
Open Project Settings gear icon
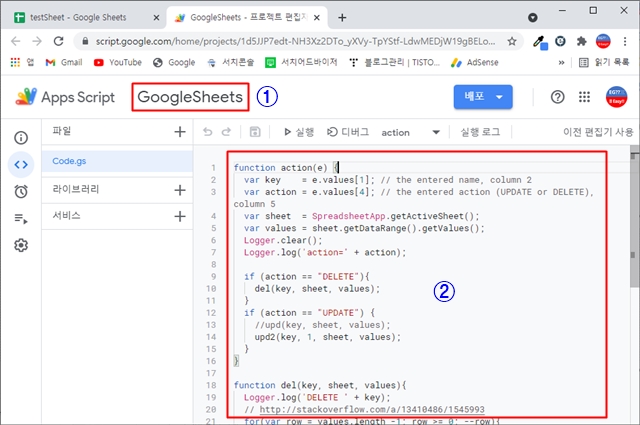21,245
